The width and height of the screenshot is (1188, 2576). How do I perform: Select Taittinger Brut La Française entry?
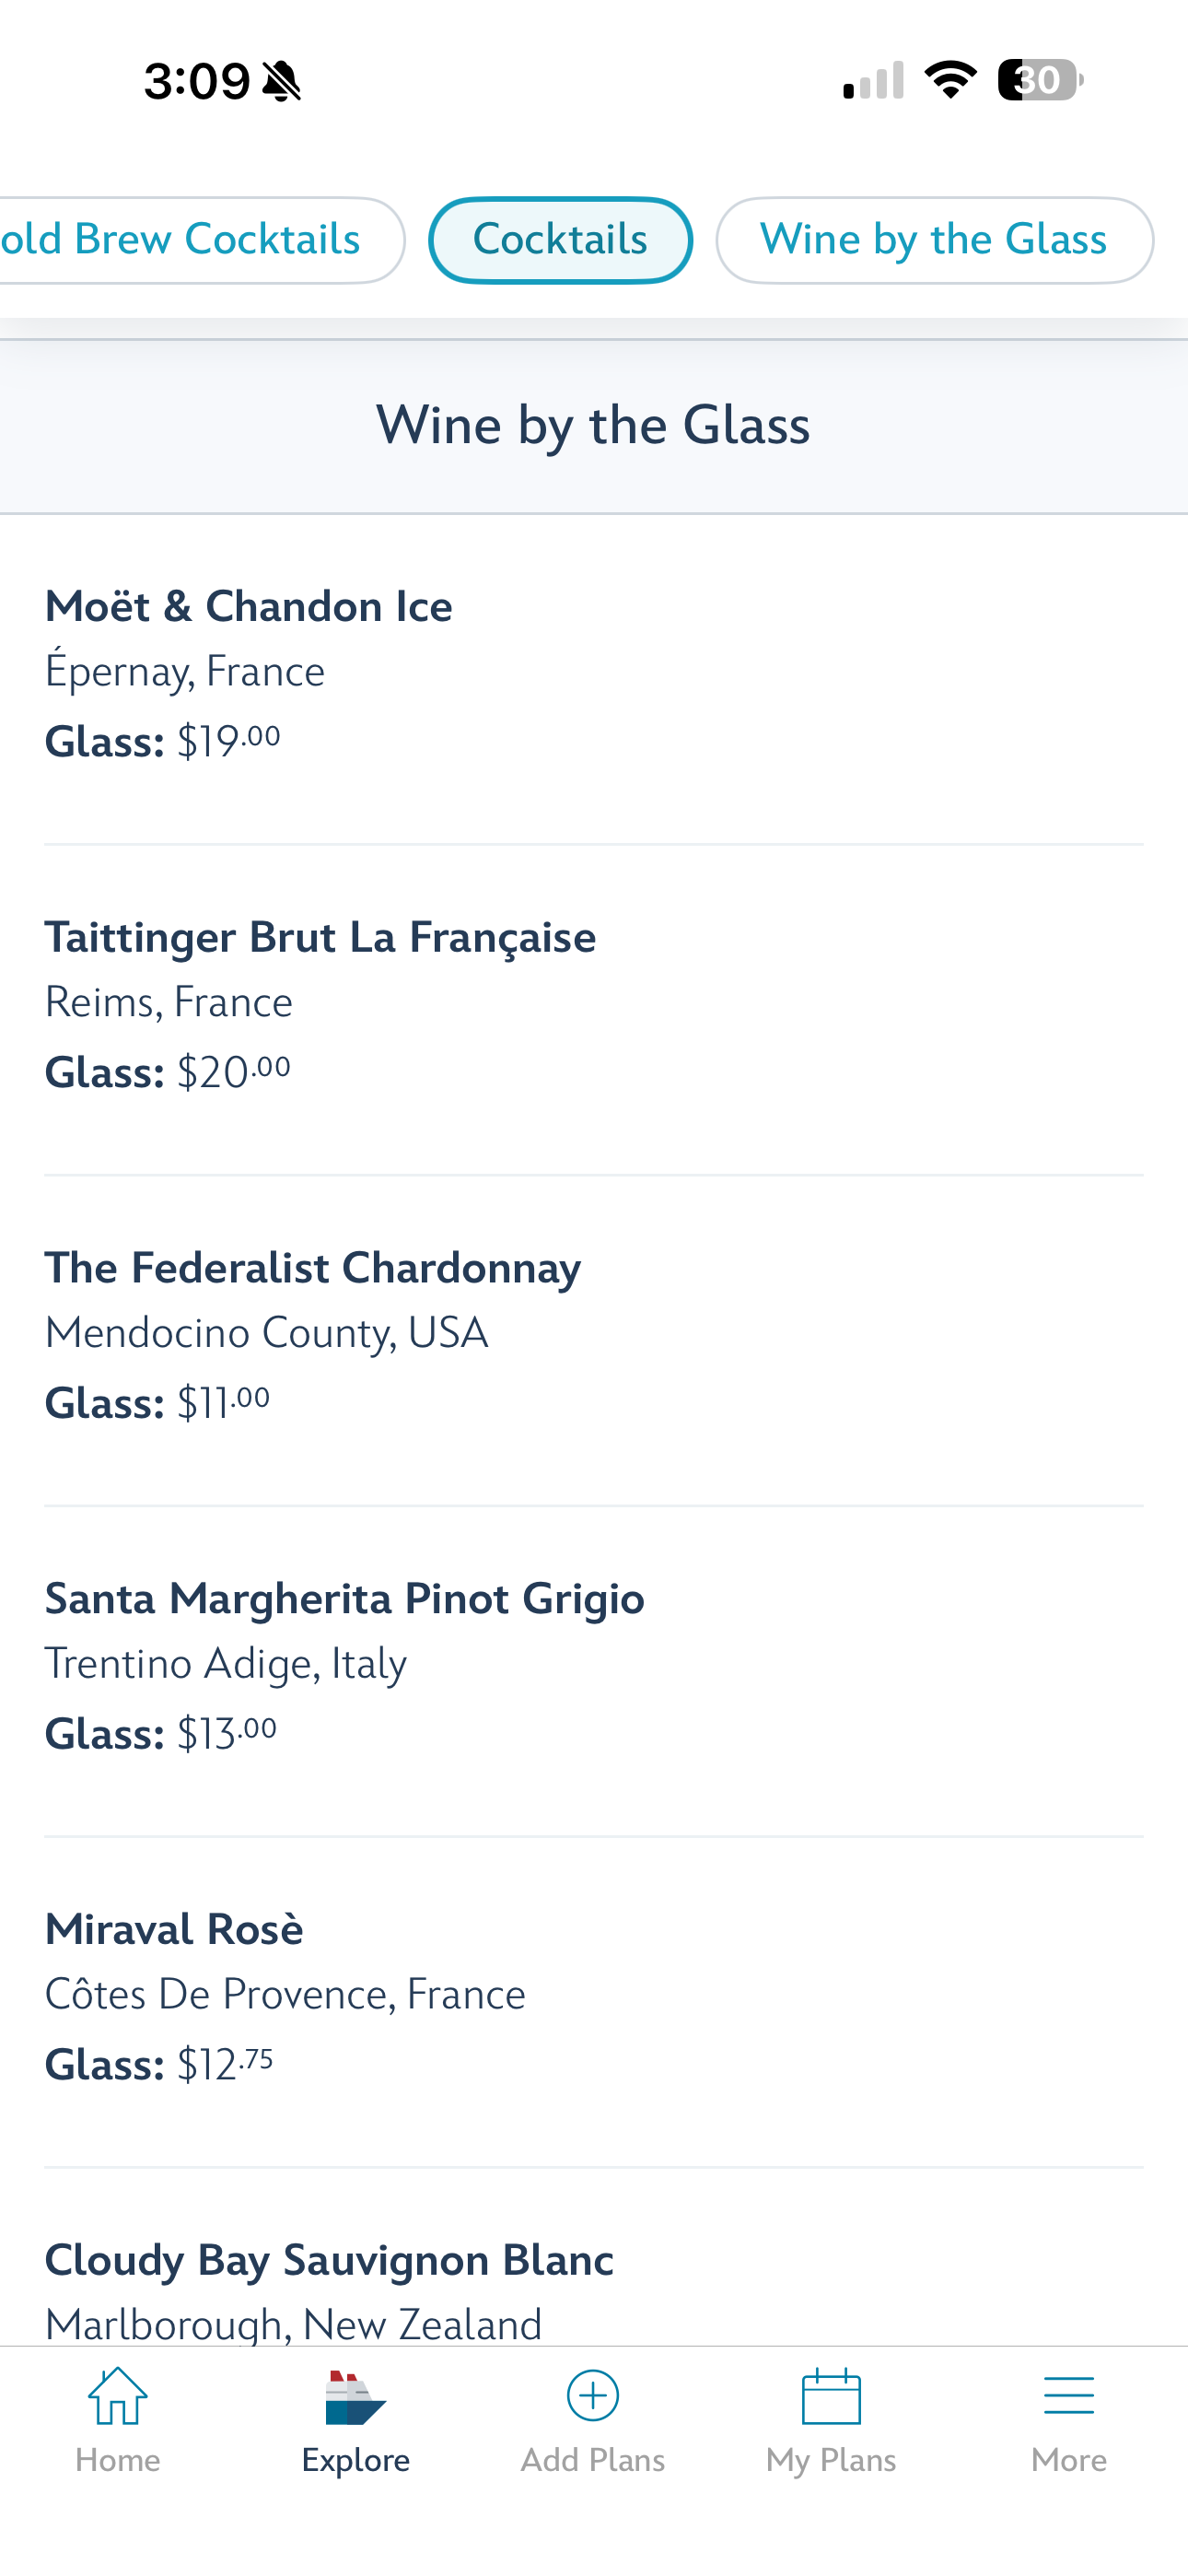coord(320,938)
